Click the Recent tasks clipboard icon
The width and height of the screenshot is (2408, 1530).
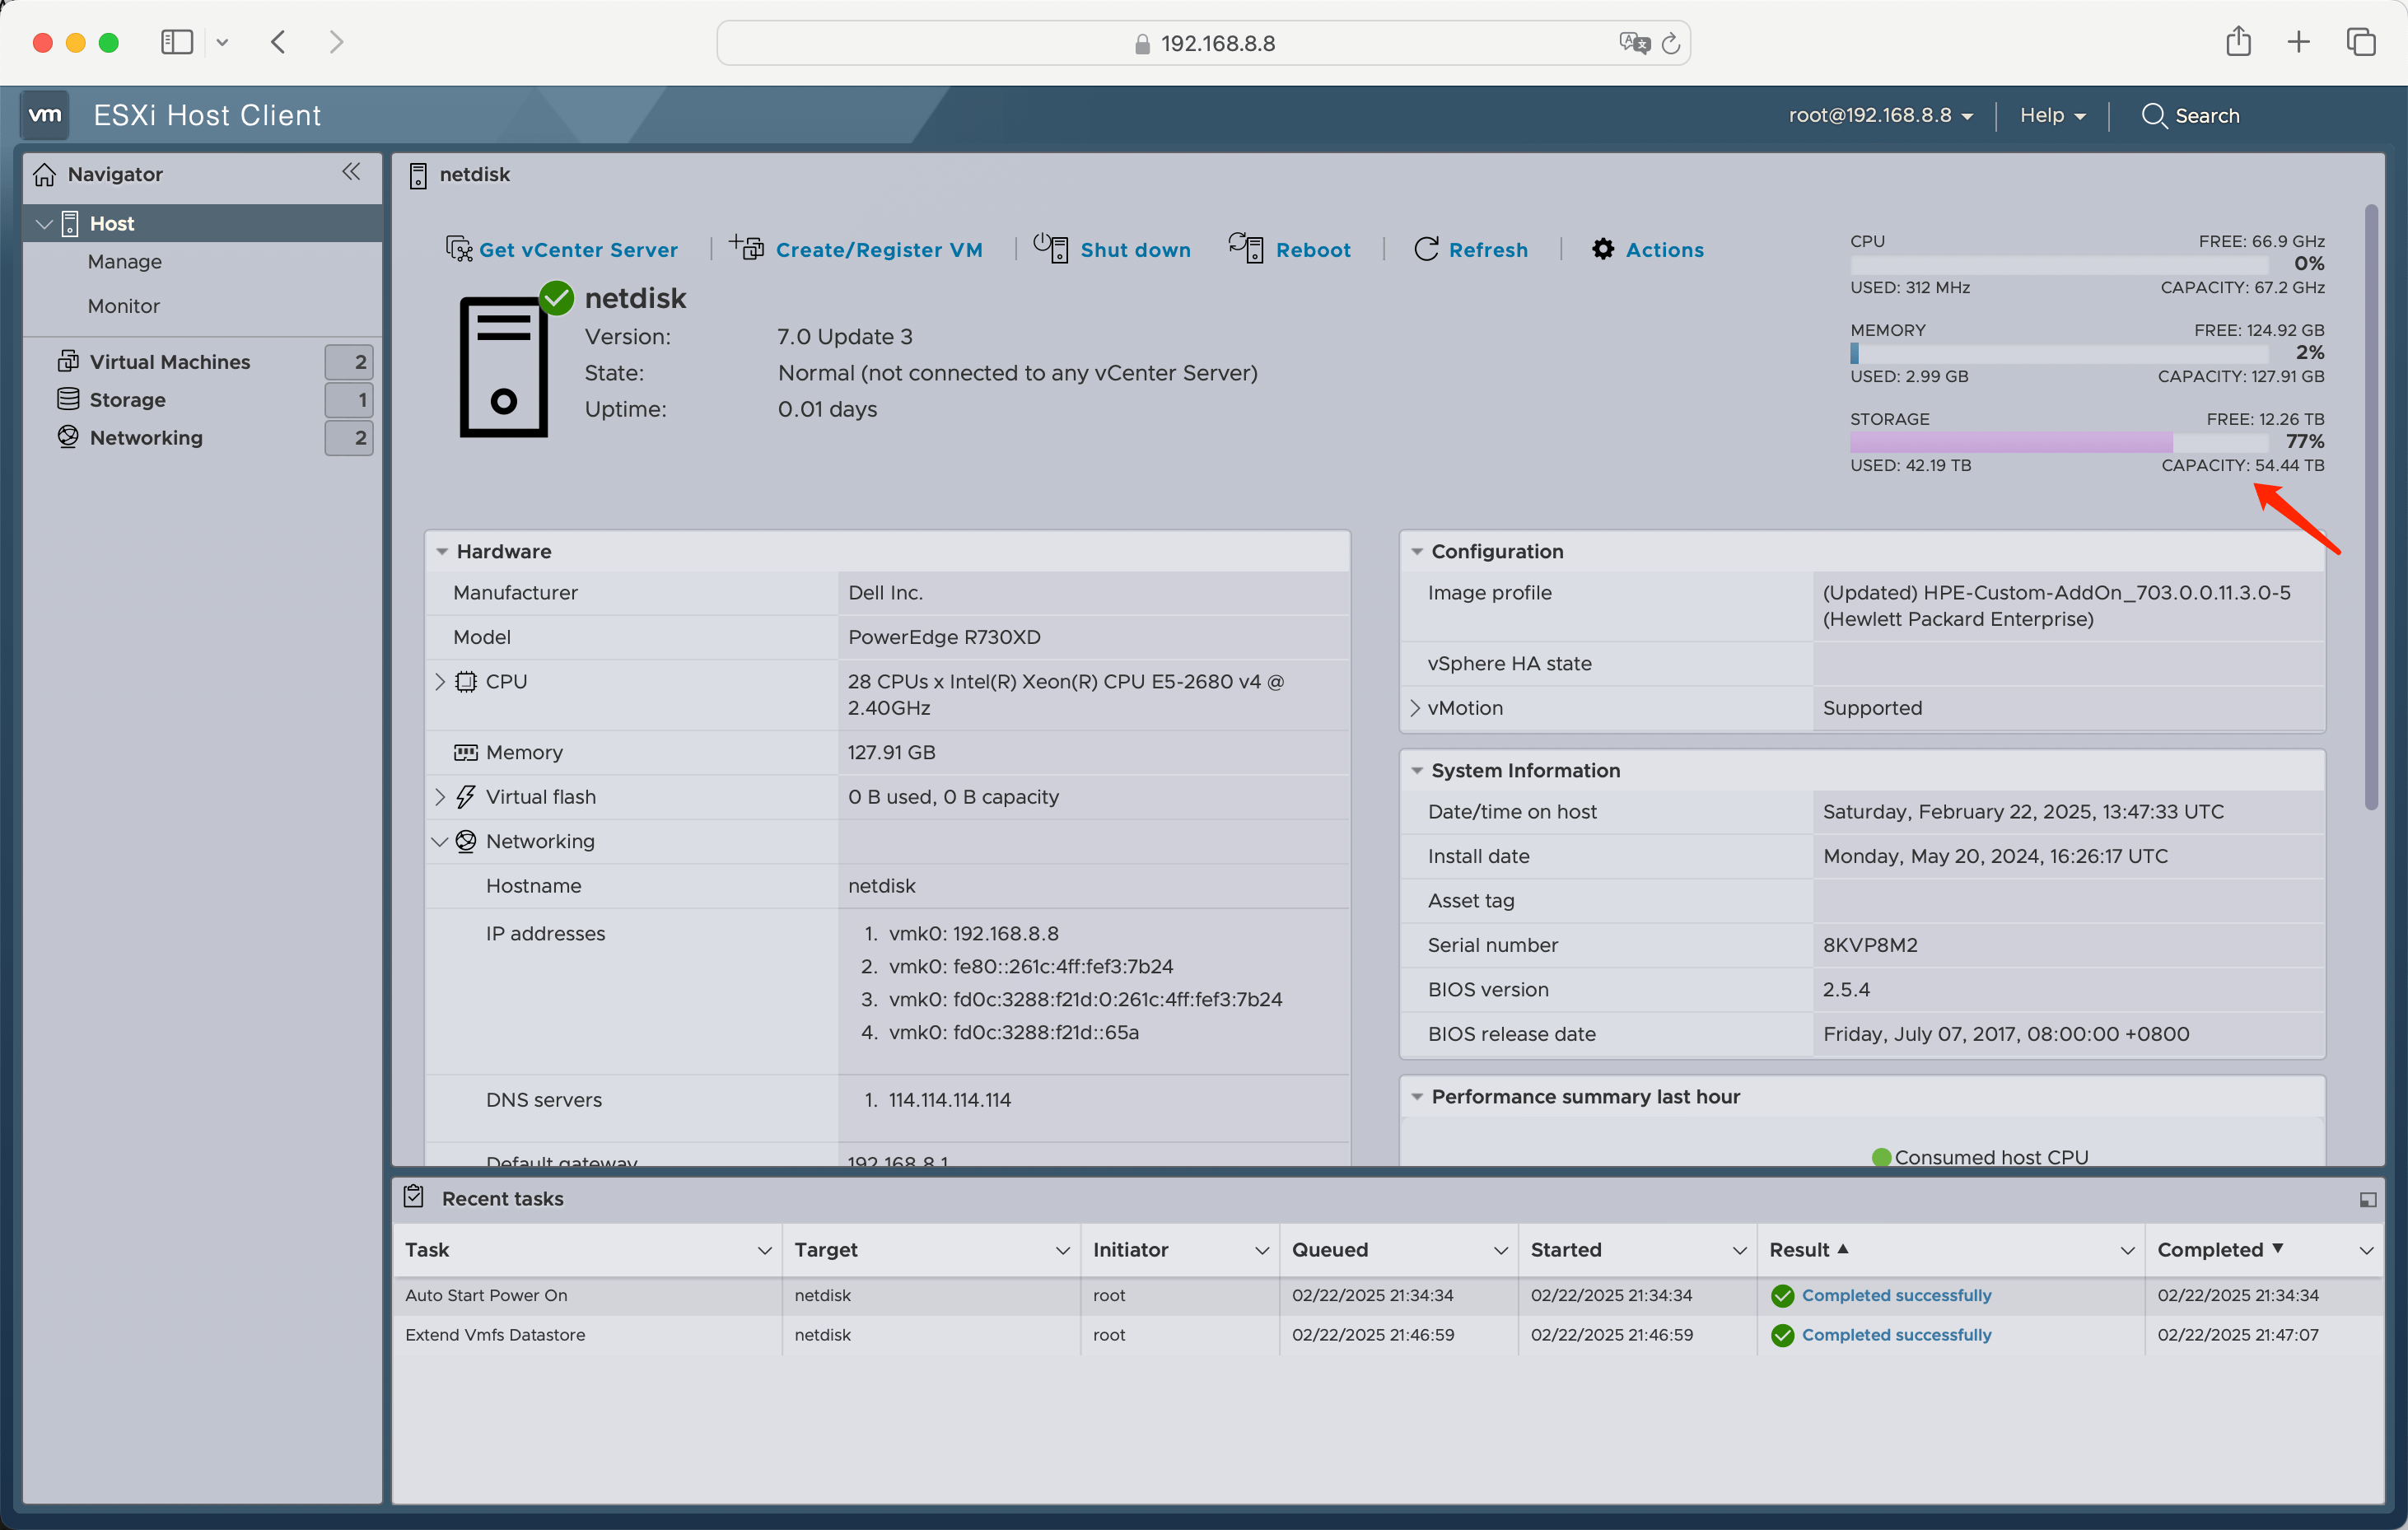coord(414,1196)
